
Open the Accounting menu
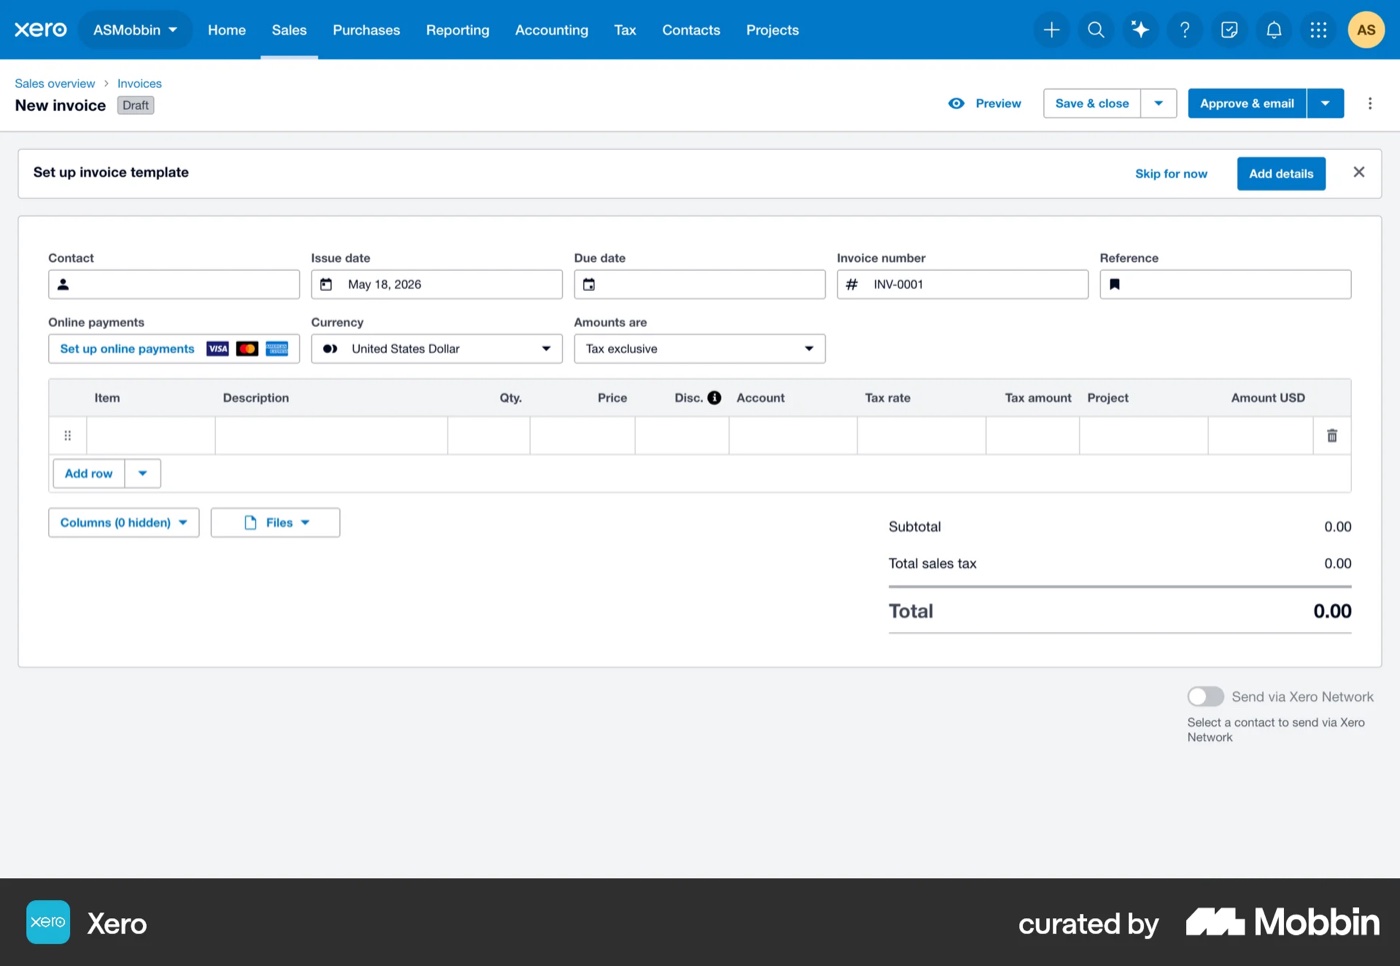pos(551,30)
